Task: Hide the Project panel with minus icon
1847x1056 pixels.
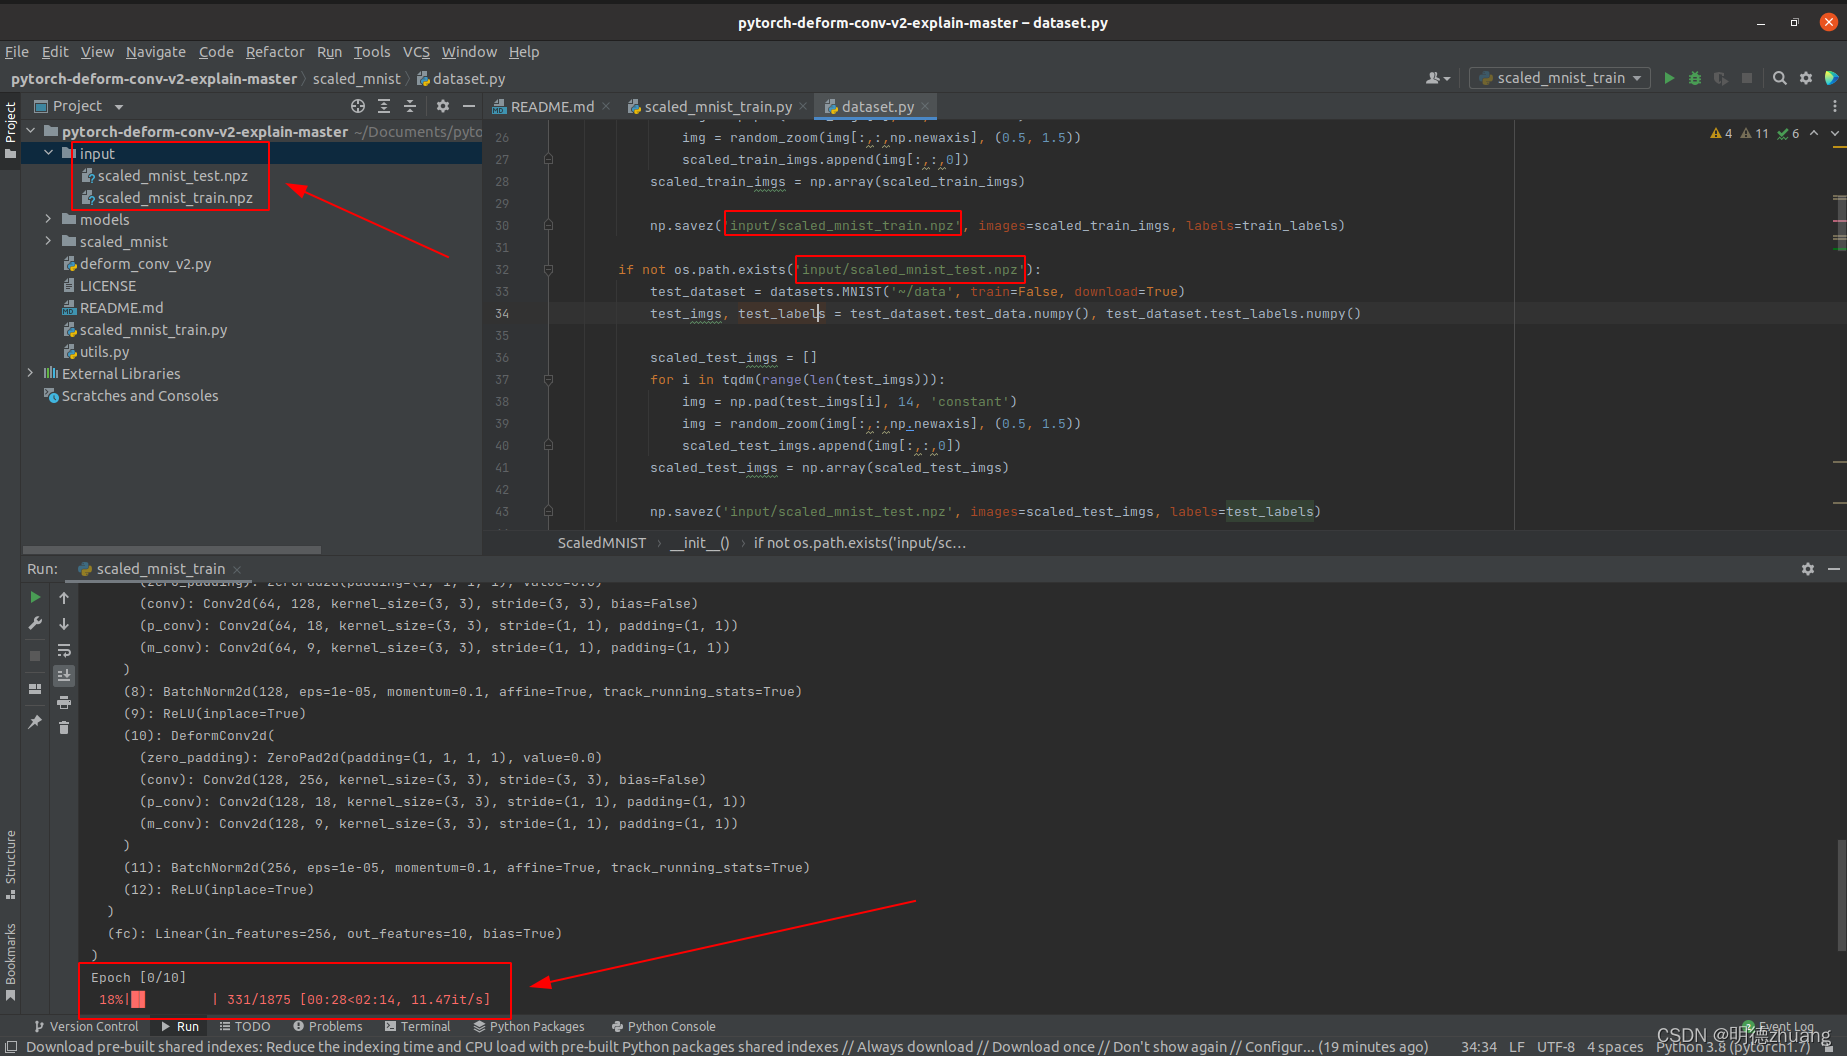Action: pyautogui.click(x=469, y=106)
